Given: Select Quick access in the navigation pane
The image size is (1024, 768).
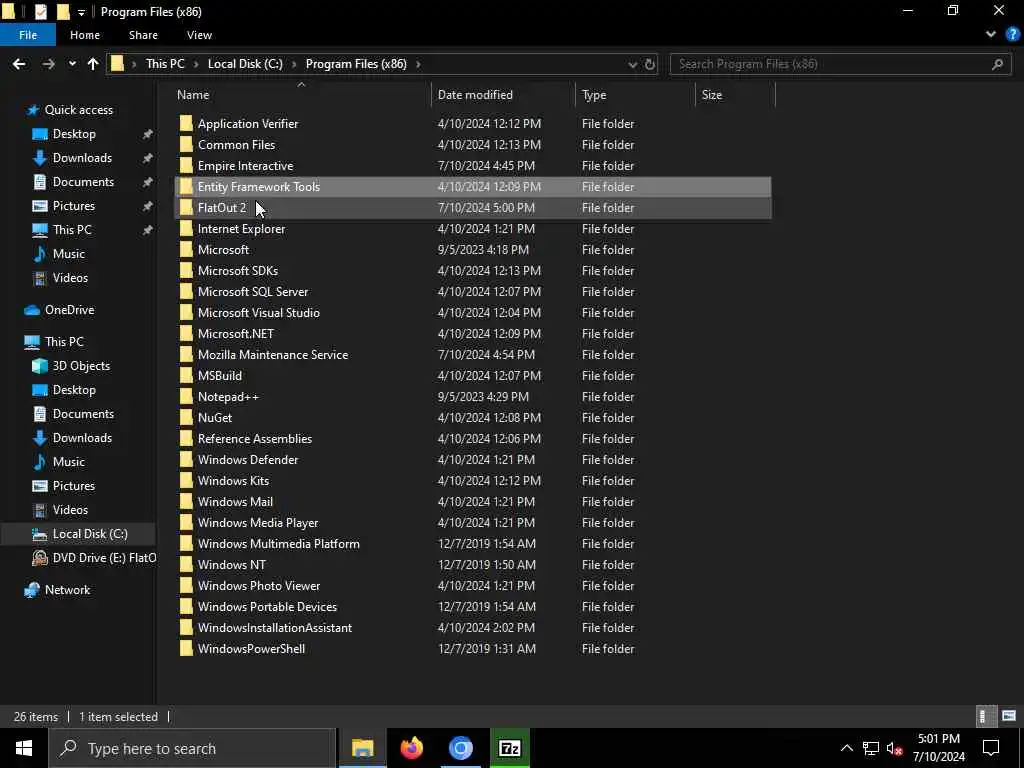Looking at the screenshot, I should click(78, 110).
